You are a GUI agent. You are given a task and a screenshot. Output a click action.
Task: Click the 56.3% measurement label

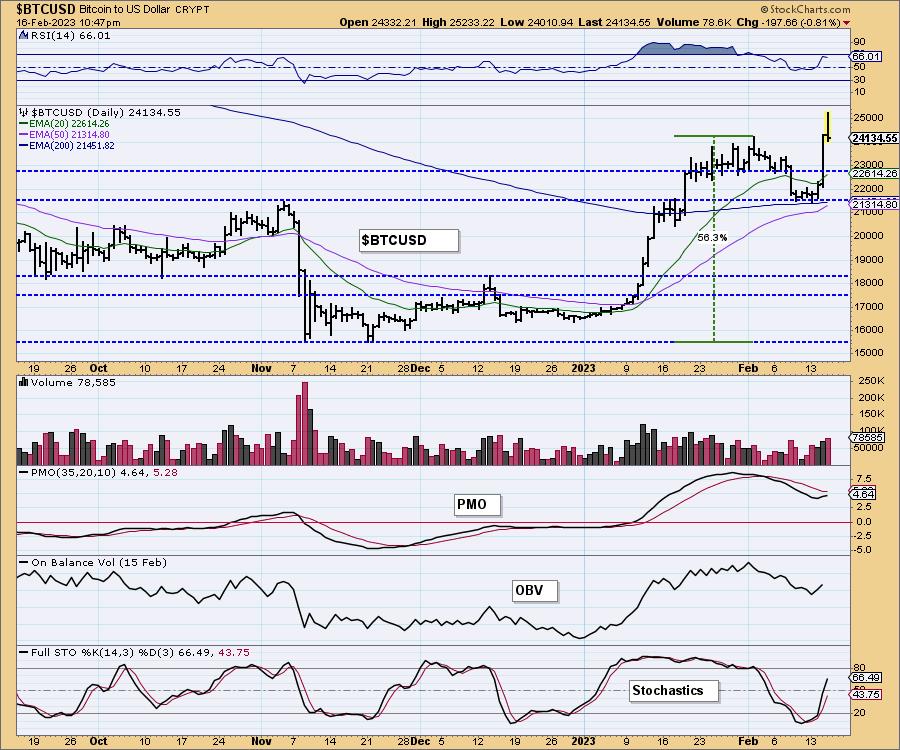tap(712, 237)
